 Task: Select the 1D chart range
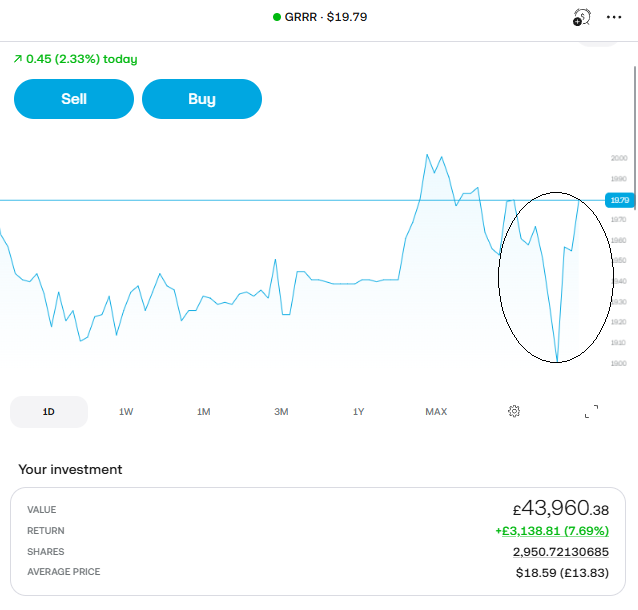coord(49,412)
